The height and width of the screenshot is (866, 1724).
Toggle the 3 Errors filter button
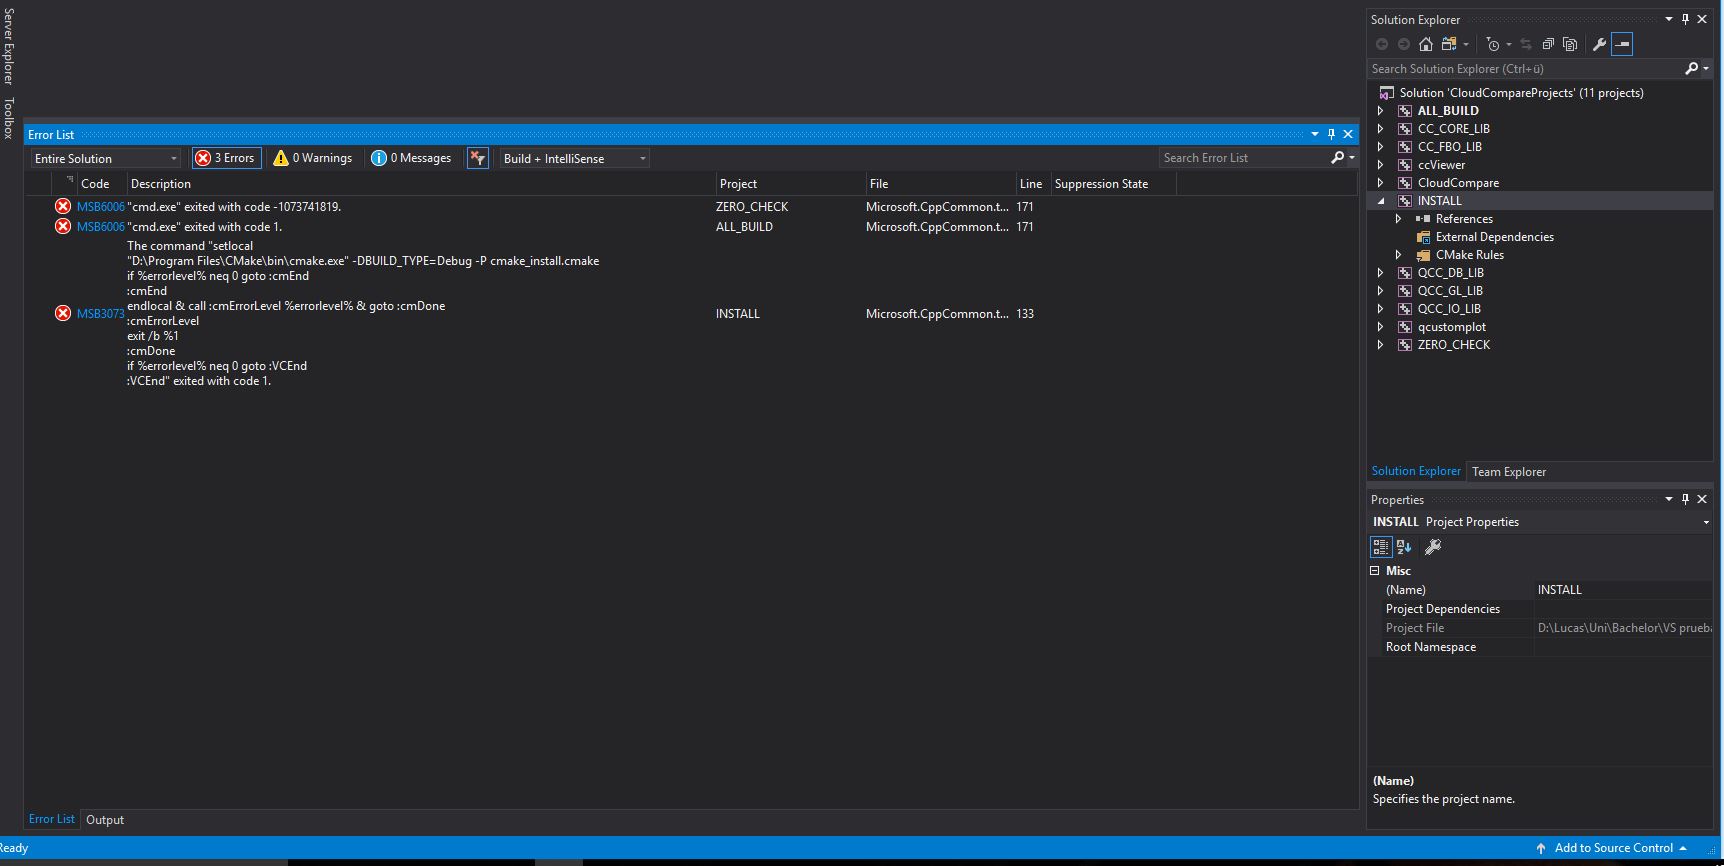coord(226,158)
